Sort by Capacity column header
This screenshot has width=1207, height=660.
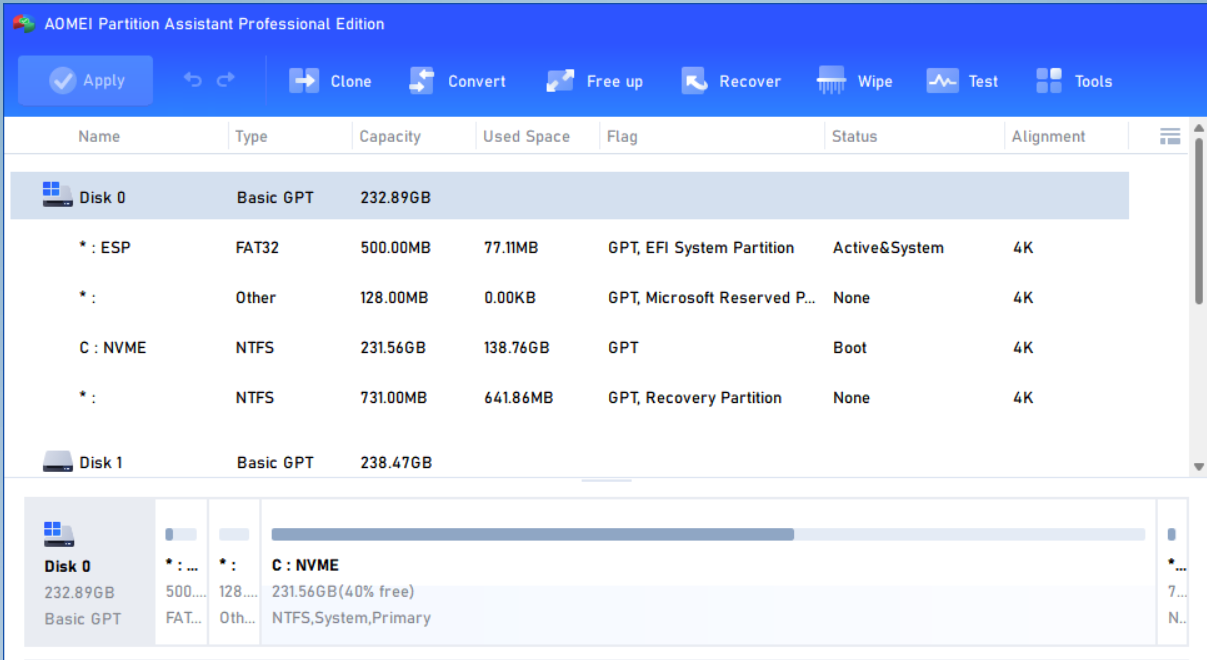click(390, 137)
